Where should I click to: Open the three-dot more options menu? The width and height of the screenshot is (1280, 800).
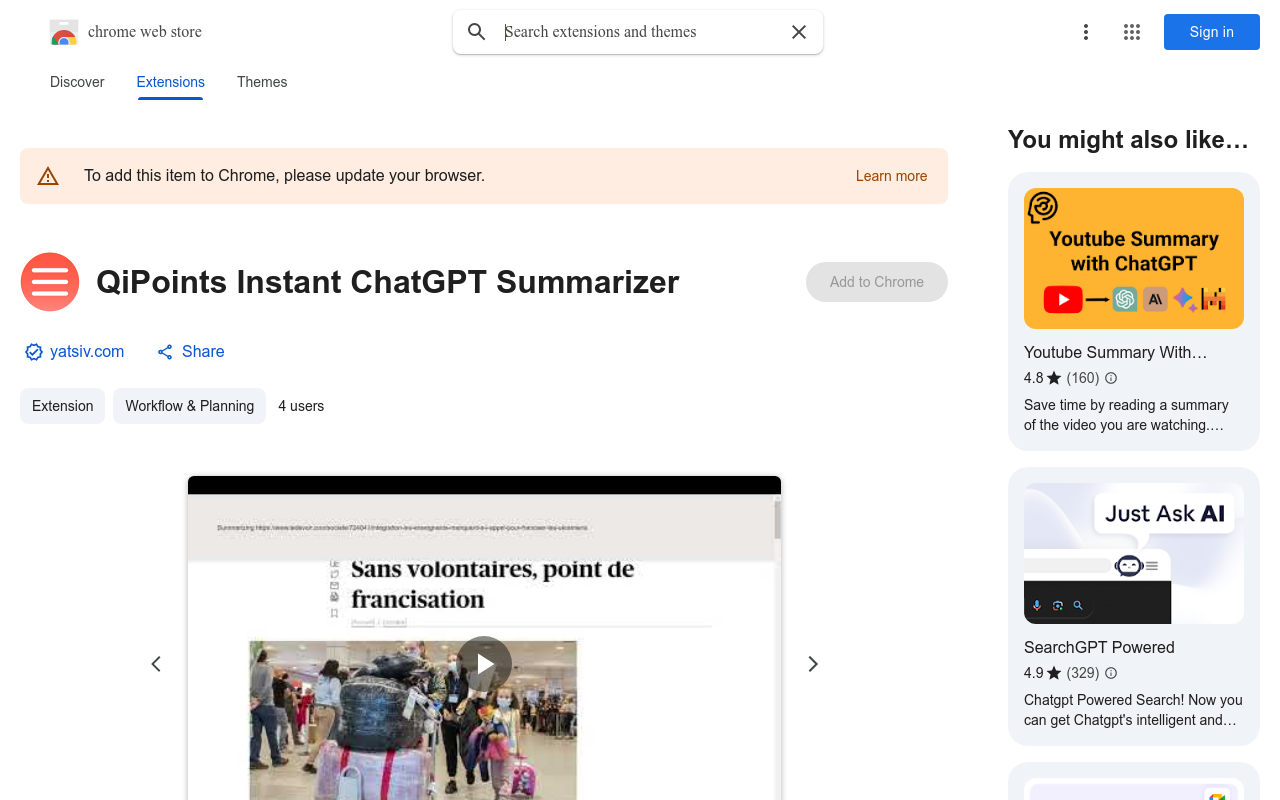1085,32
